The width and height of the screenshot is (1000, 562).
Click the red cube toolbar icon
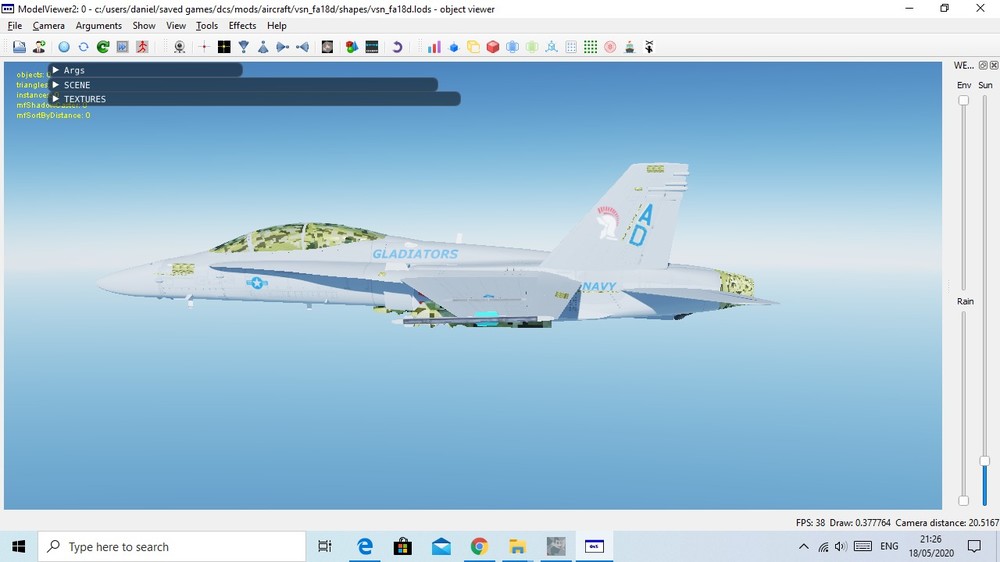pyautogui.click(x=493, y=47)
